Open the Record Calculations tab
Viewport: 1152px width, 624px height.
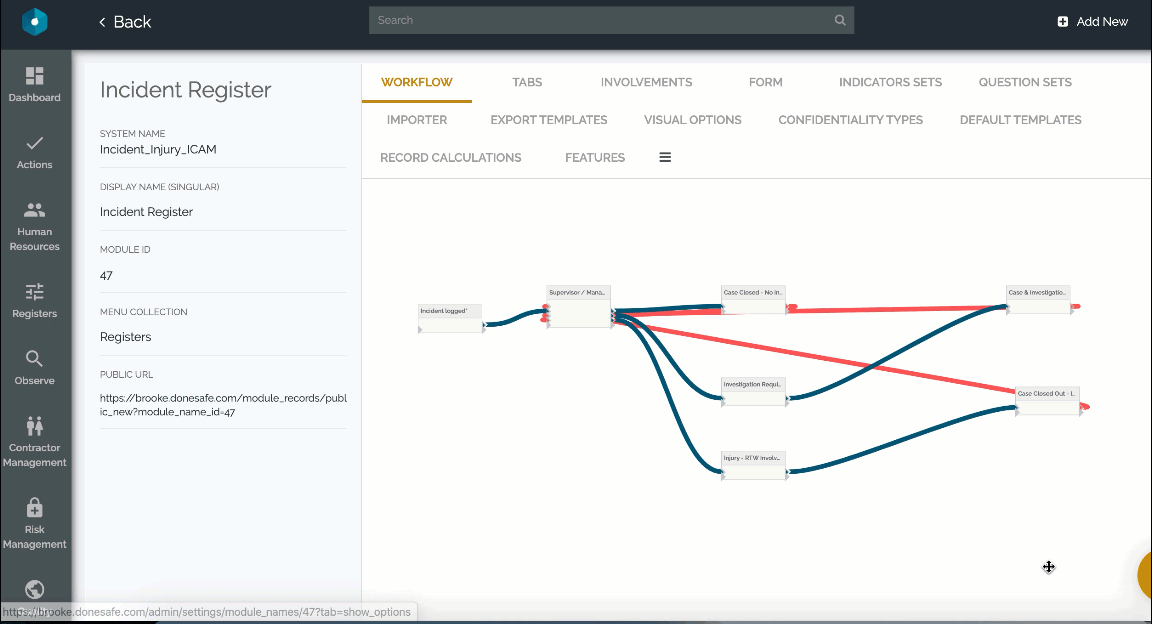point(450,157)
